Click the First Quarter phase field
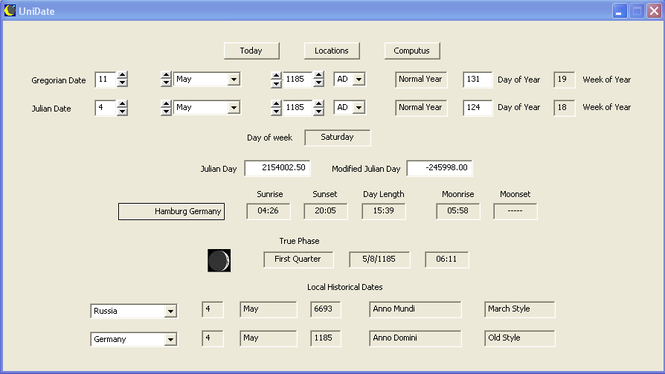 (x=298, y=260)
